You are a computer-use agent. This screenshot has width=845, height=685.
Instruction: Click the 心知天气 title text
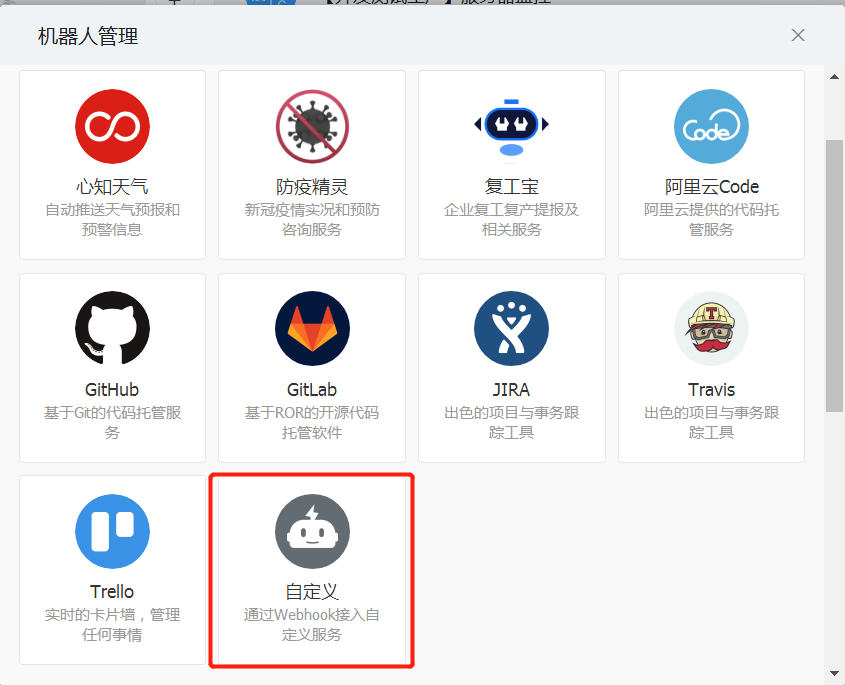click(x=112, y=187)
